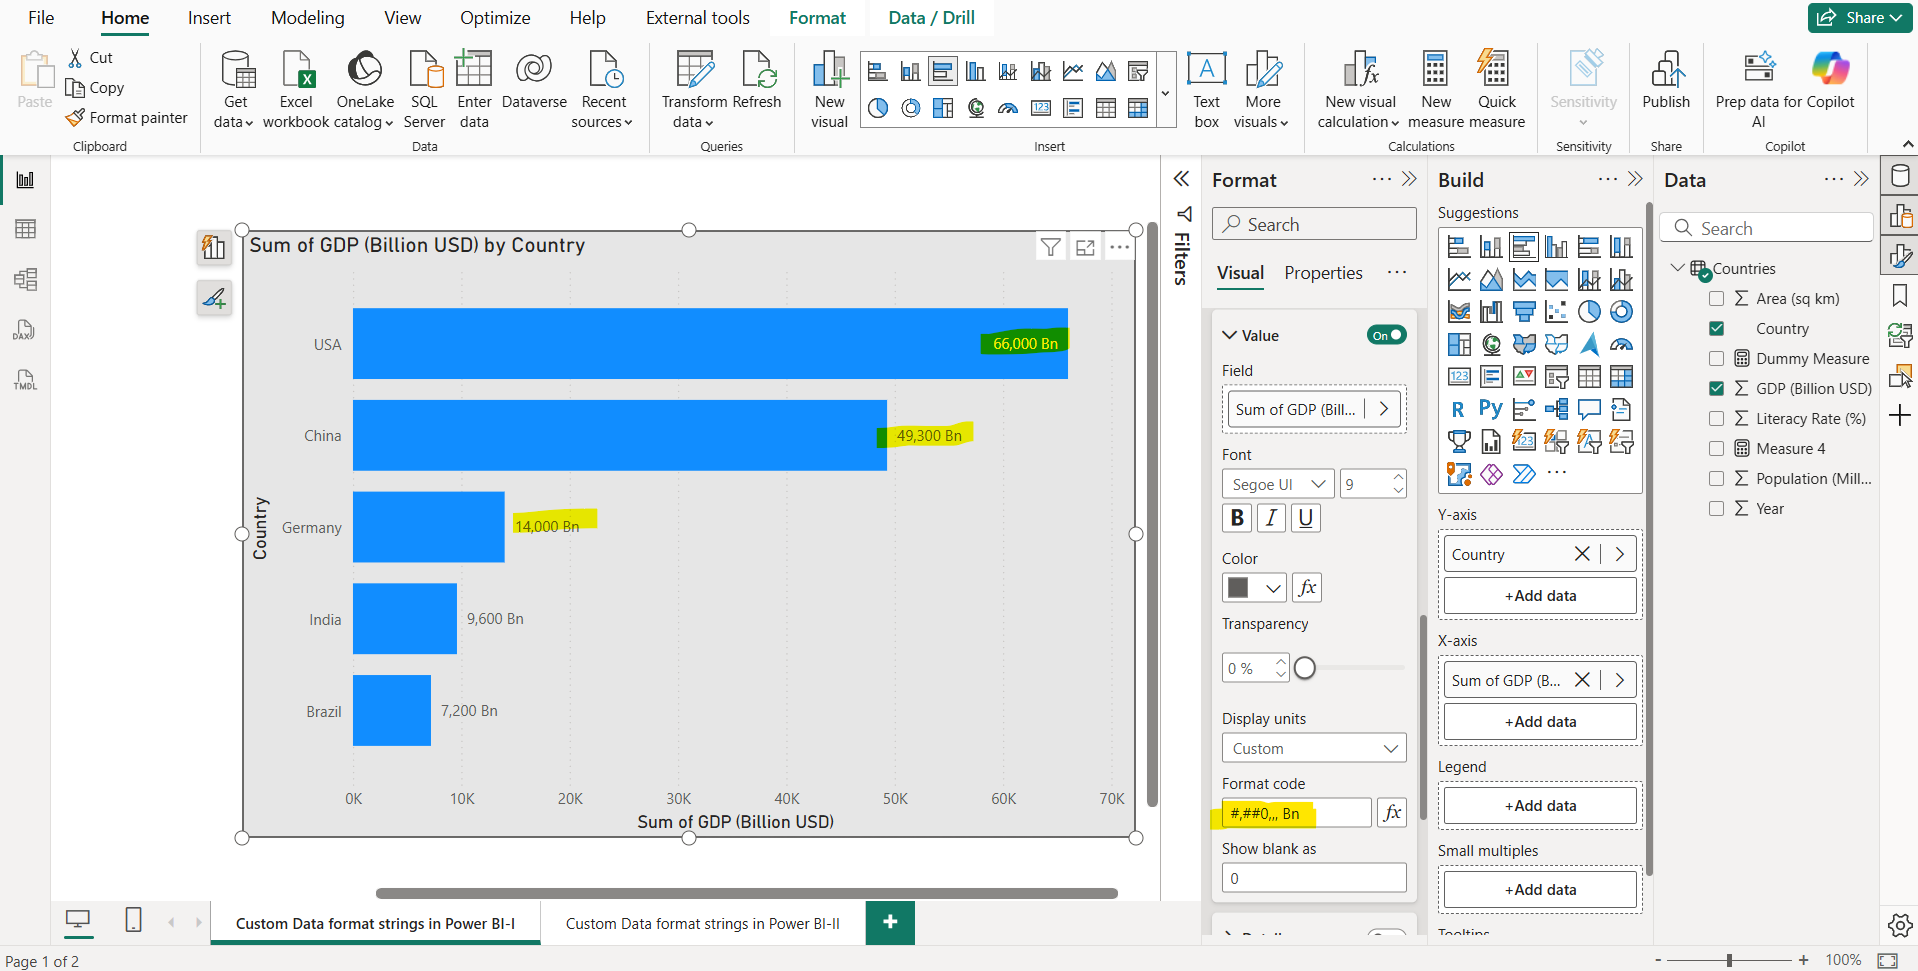Select the Table view icon in left sidebar

click(x=24, y=229)
